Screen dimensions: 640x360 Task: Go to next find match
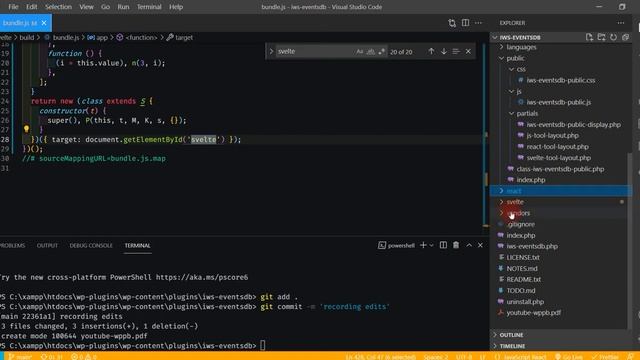[444, 51]
